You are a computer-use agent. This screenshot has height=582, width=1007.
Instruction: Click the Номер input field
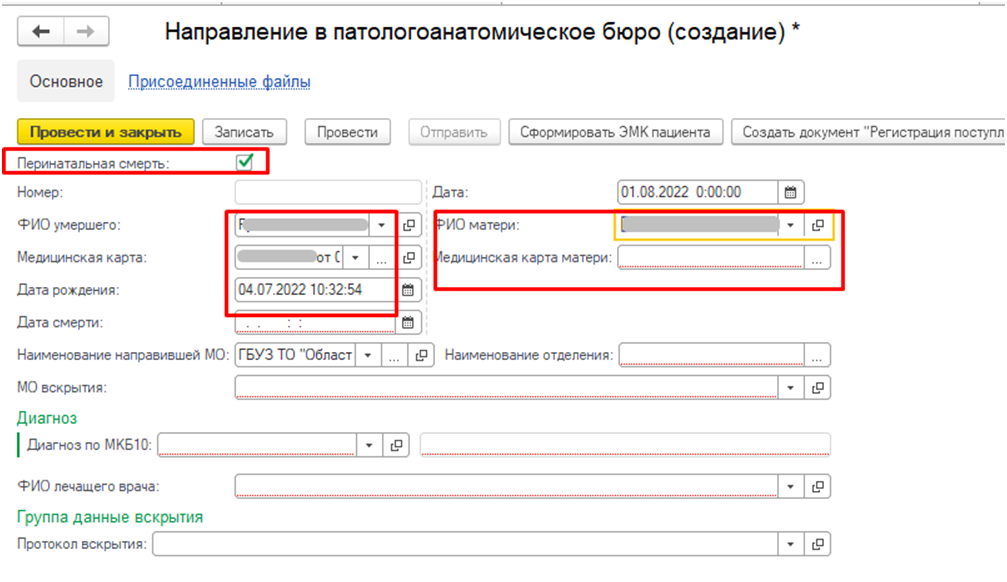coord(328,192)
